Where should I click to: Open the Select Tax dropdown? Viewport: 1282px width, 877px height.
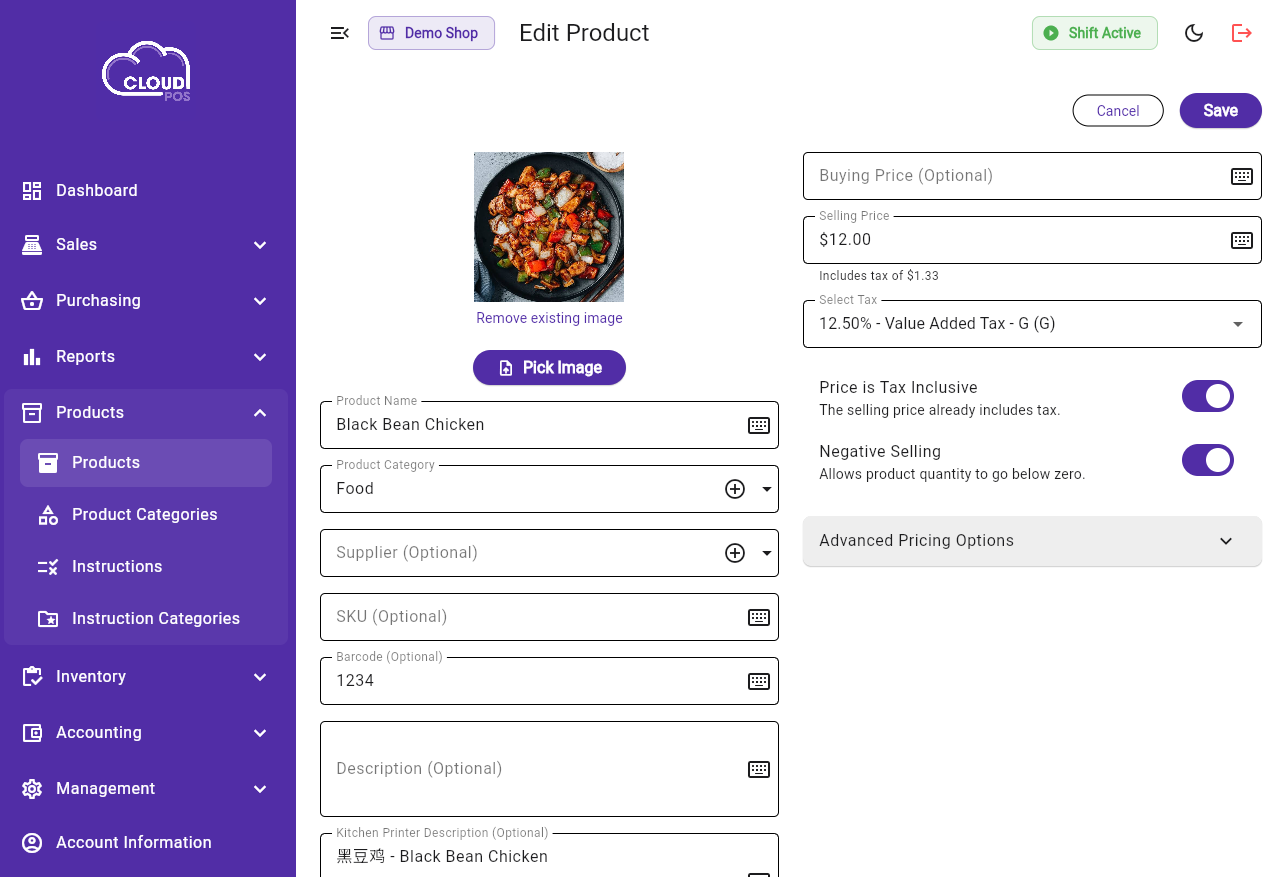1031,324
